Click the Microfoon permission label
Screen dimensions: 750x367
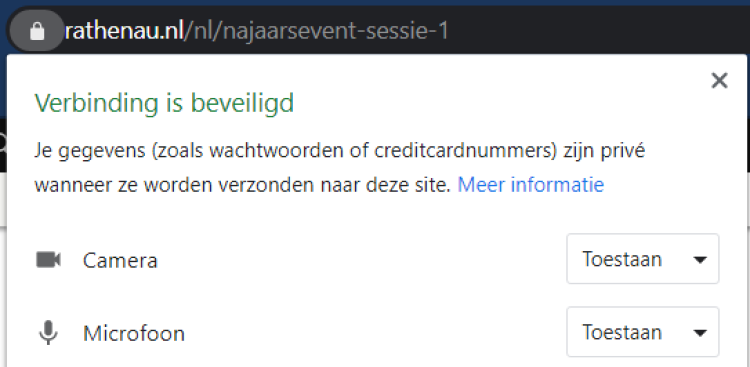tap(134, 334)
